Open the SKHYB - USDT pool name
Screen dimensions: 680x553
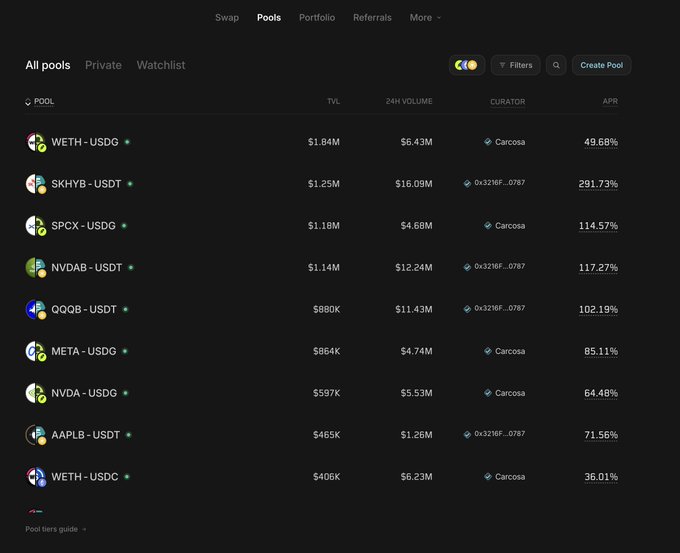86,184
